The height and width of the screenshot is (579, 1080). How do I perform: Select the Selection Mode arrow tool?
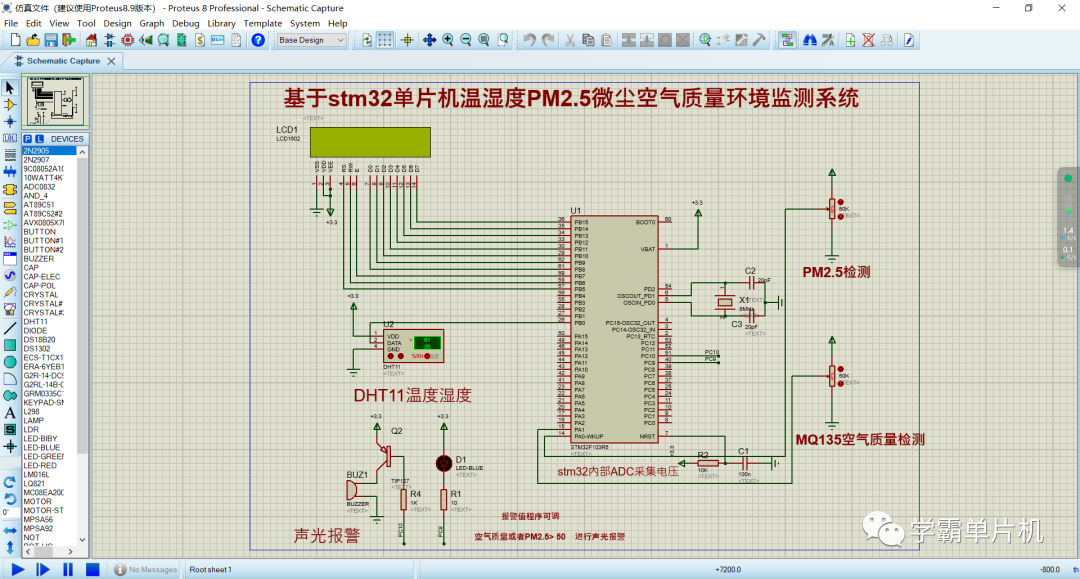[x=10, y=89]
